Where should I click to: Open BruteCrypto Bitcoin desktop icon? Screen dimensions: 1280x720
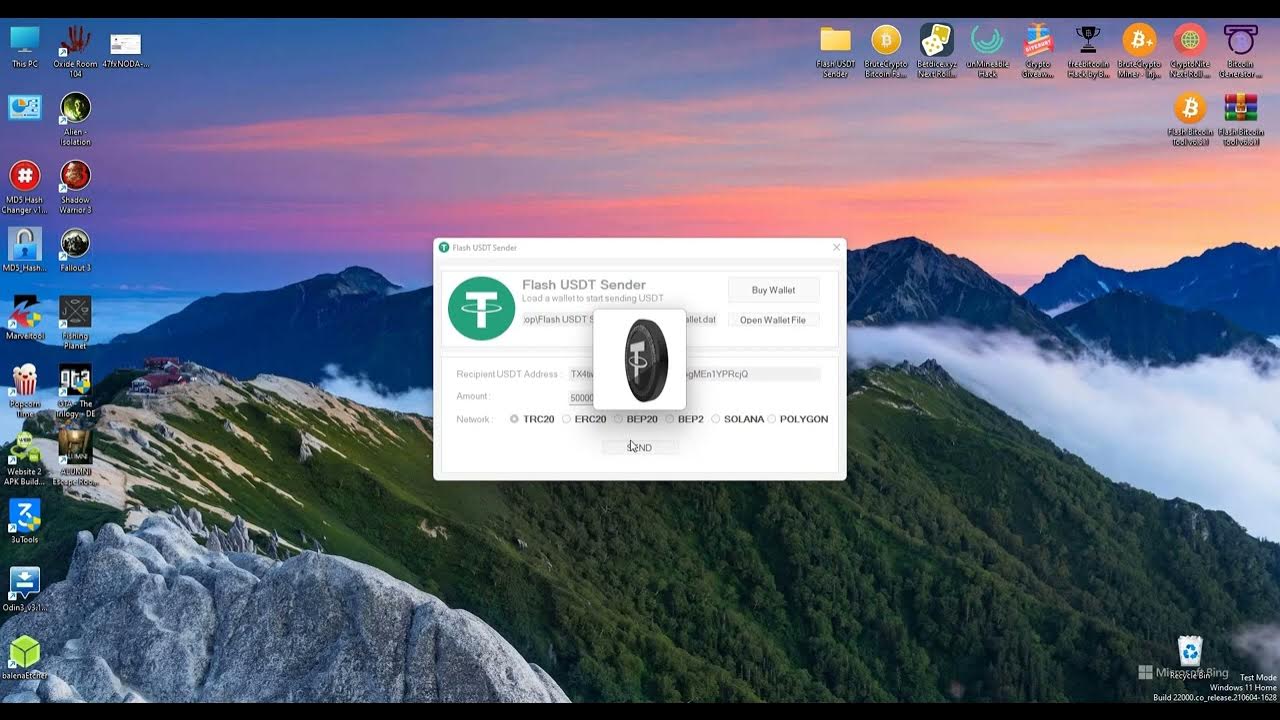click(x=886, y=52)
